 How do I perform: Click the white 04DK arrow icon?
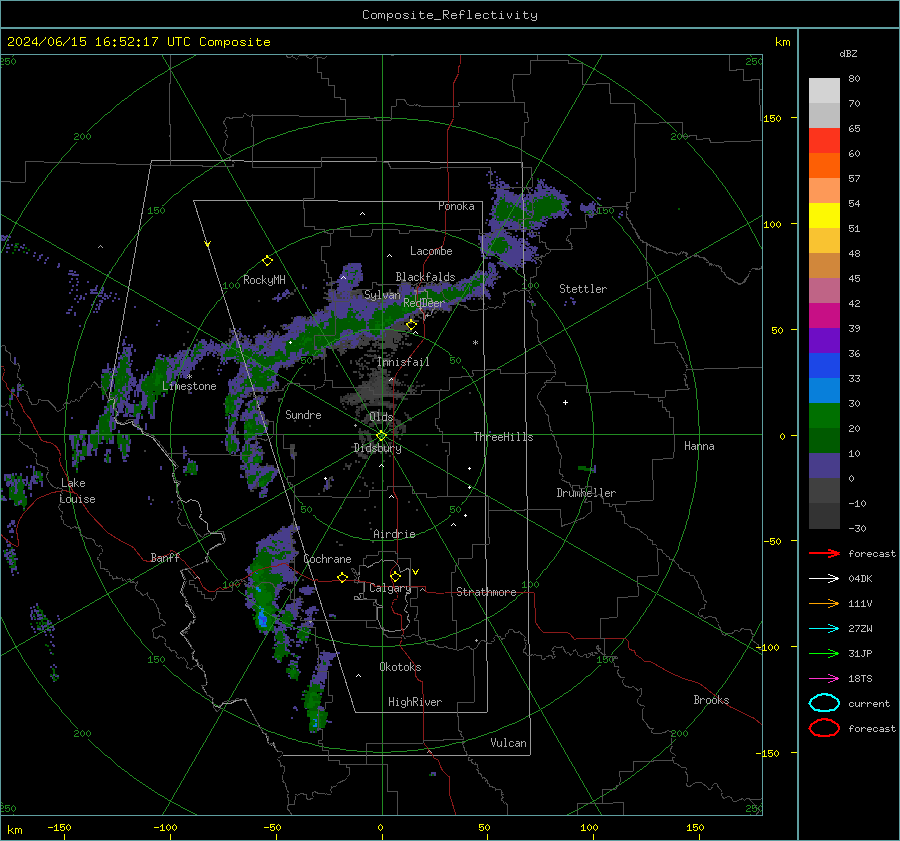824,578
